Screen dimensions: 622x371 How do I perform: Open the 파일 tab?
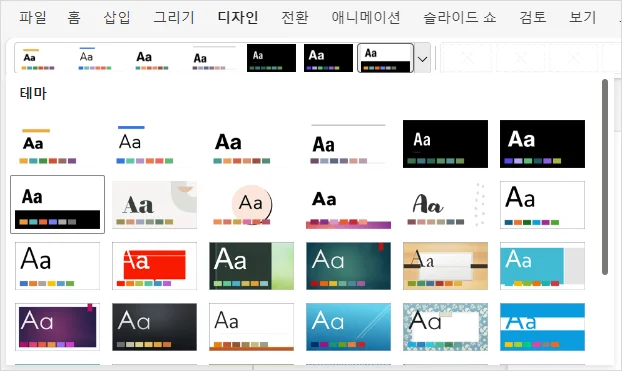[x=33, y=17]
